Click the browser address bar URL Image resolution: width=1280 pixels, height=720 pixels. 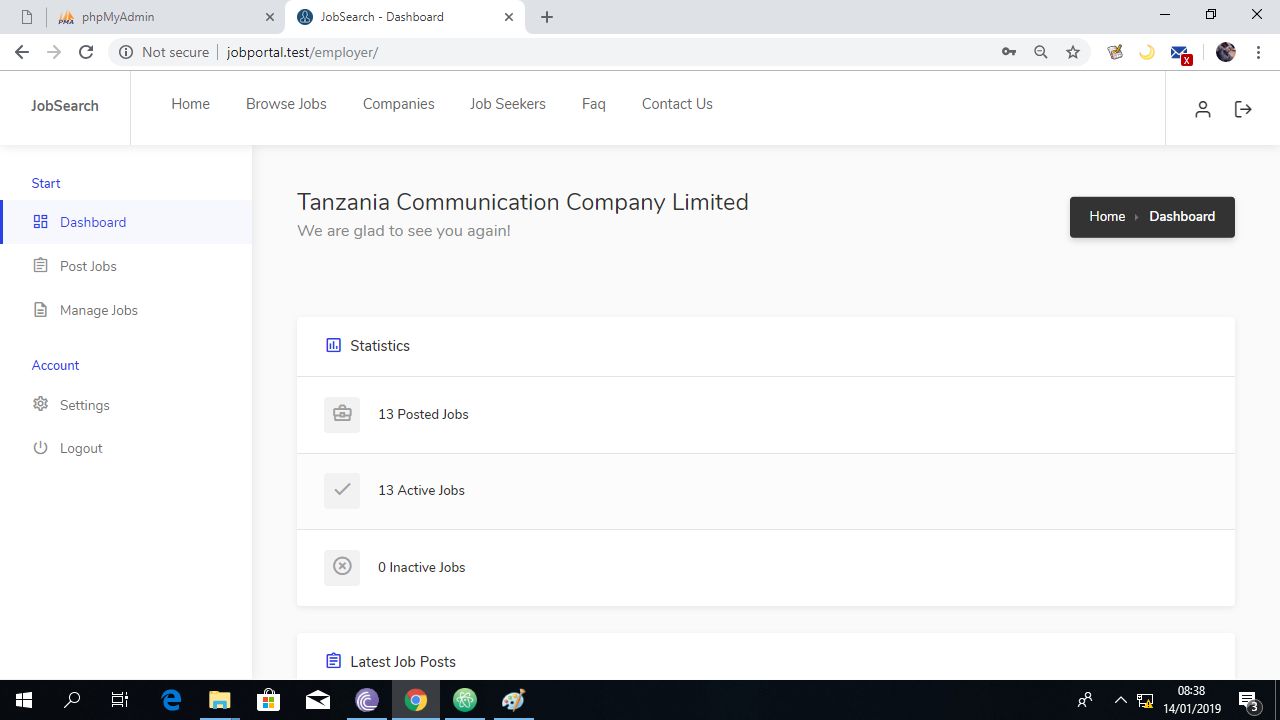tap(302, 52)
